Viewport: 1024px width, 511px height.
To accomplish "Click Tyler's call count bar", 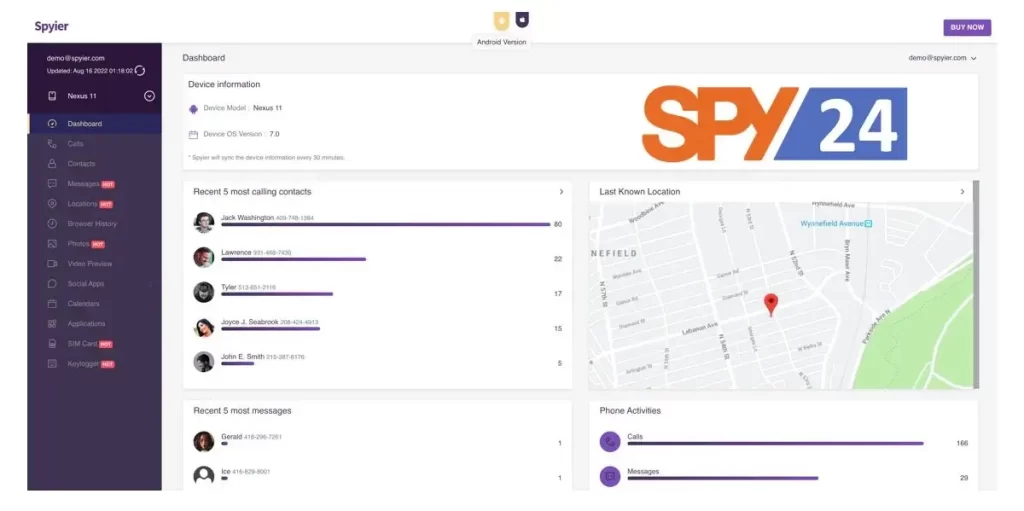I will pos(277,294).
